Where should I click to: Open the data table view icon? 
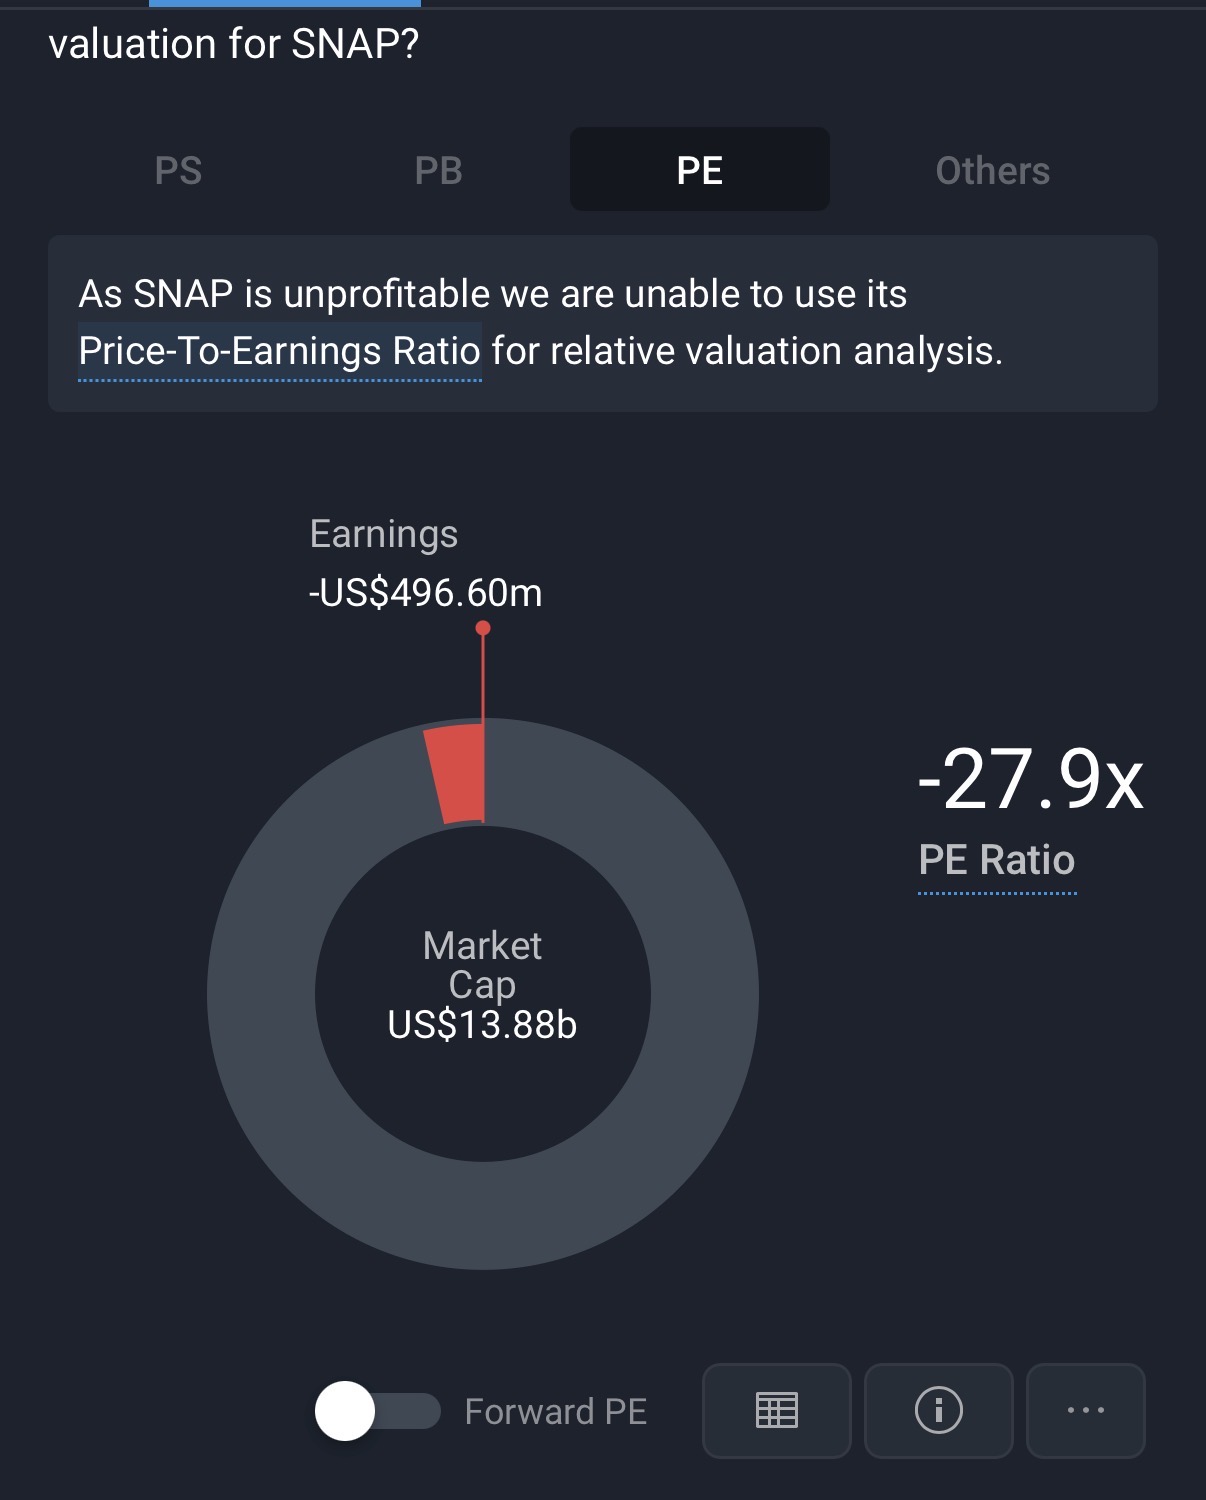point(776,1410)
